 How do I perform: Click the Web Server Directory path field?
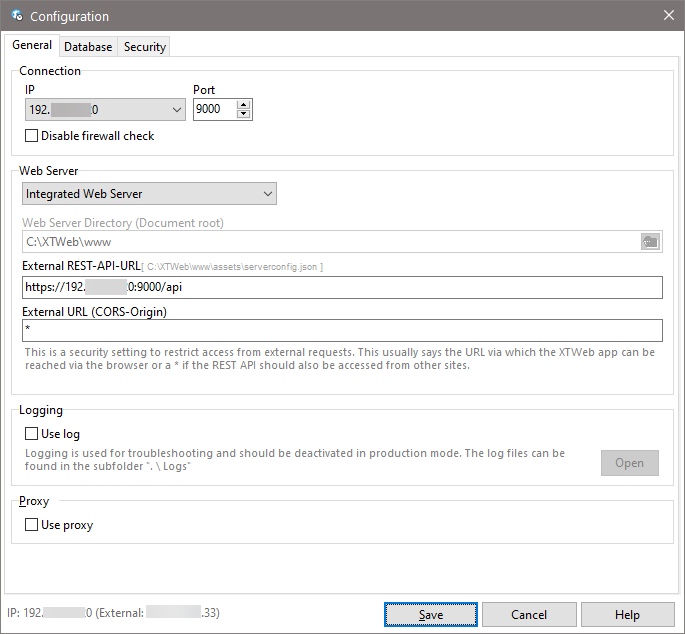pos(328,241)
